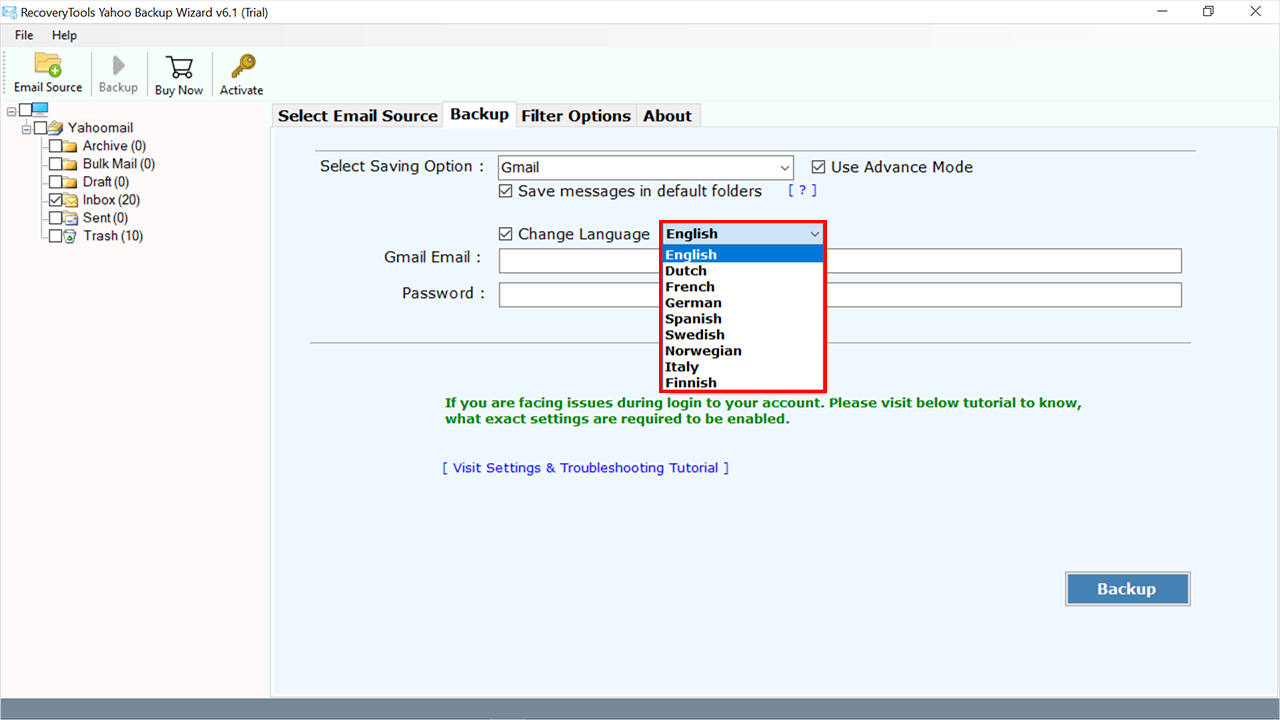Check the Draft (0) checkbox
Image resolution: width=1280 pixels, height=720 pixels.
[56, 182]
